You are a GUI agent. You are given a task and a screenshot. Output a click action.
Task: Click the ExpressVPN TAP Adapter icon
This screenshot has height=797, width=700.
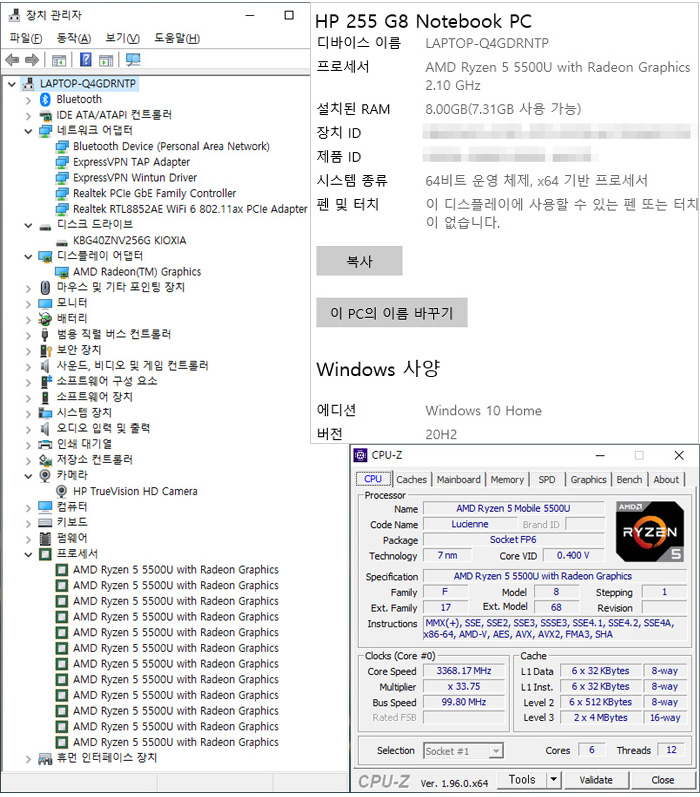coord(62,162)
